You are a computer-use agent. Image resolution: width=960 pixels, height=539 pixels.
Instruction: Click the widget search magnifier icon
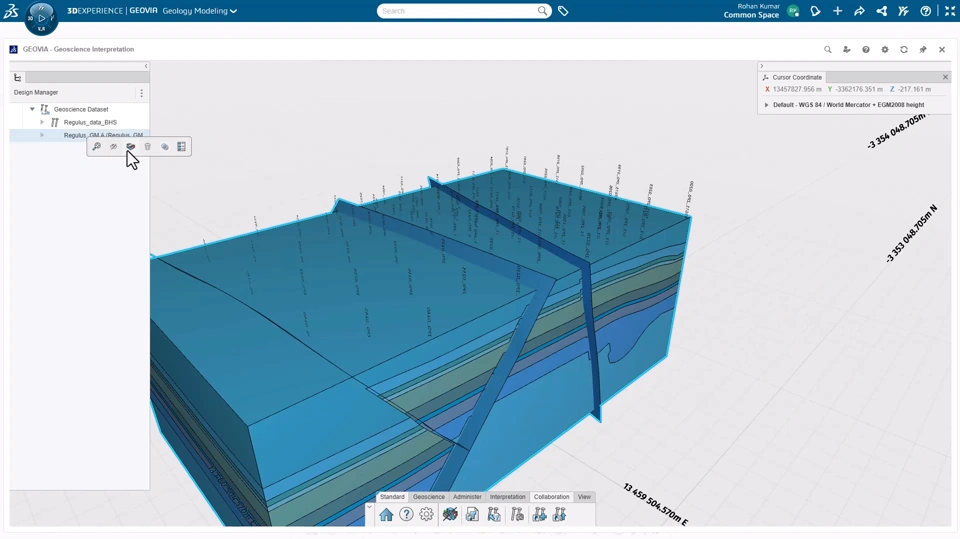pyautogui.click(x=828, y=50)
